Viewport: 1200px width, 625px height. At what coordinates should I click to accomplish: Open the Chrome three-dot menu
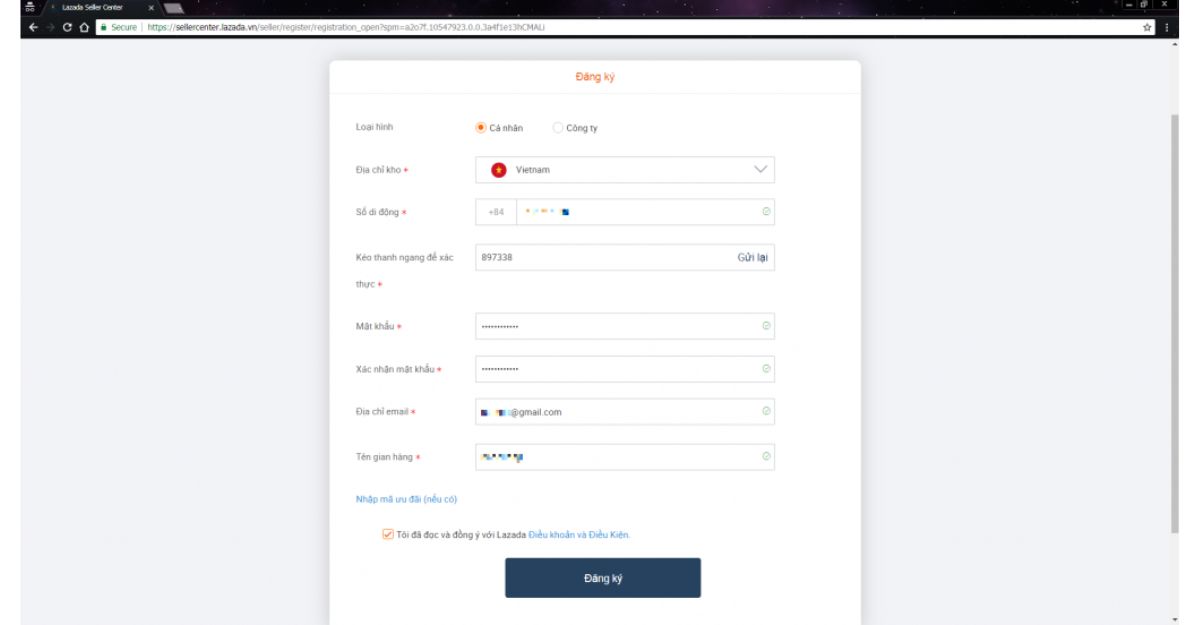click(1166, 27)
